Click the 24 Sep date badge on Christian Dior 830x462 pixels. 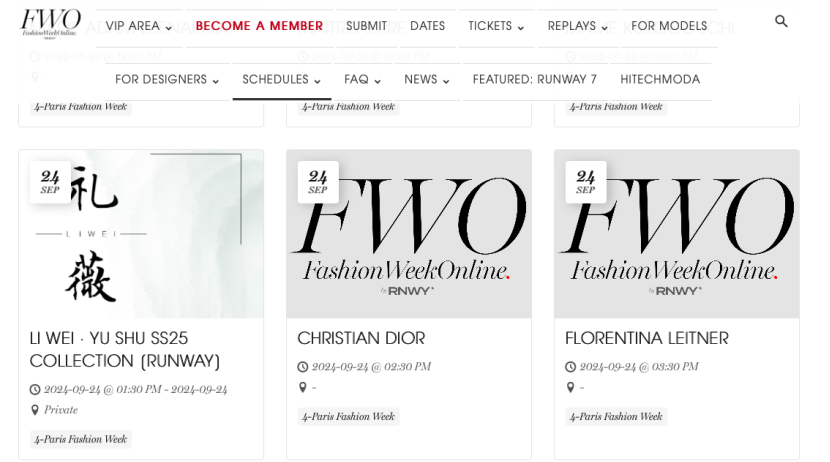(x=318, y=182)
